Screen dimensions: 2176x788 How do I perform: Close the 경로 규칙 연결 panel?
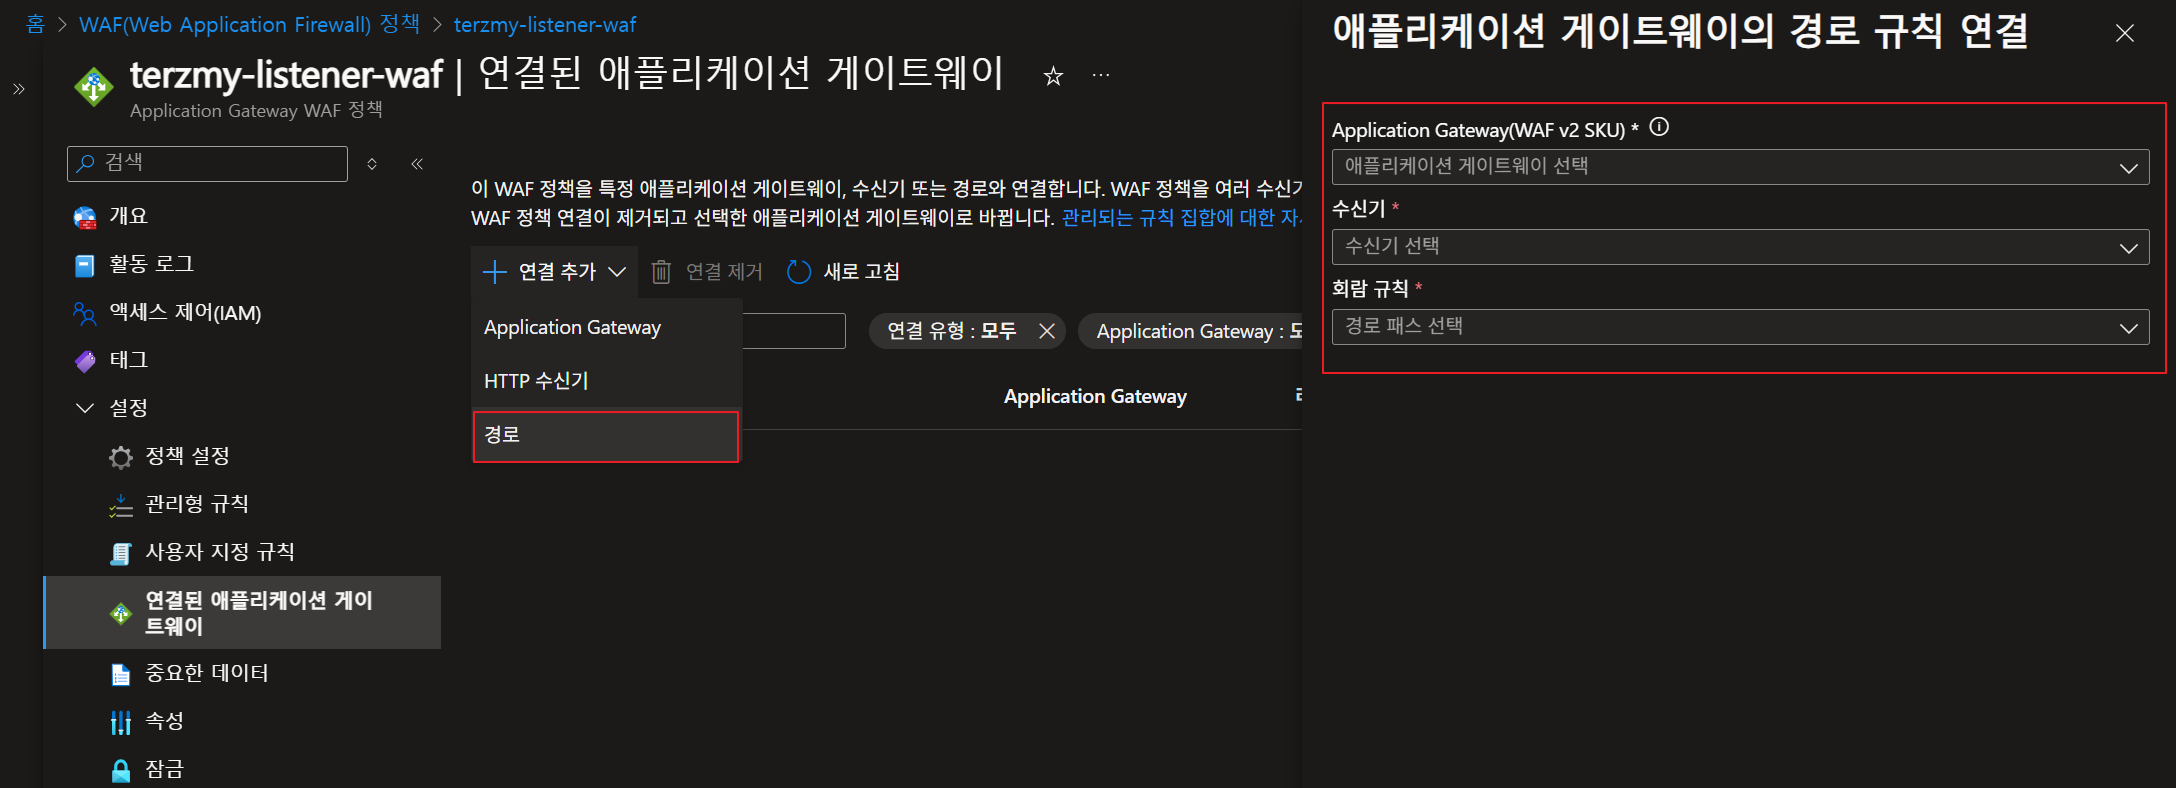click(2125, 33)
